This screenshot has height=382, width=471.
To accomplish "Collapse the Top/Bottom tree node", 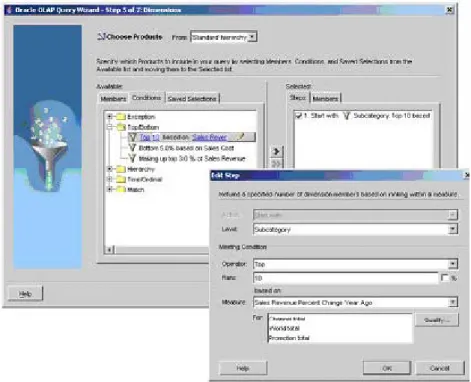I will (110, 127).
